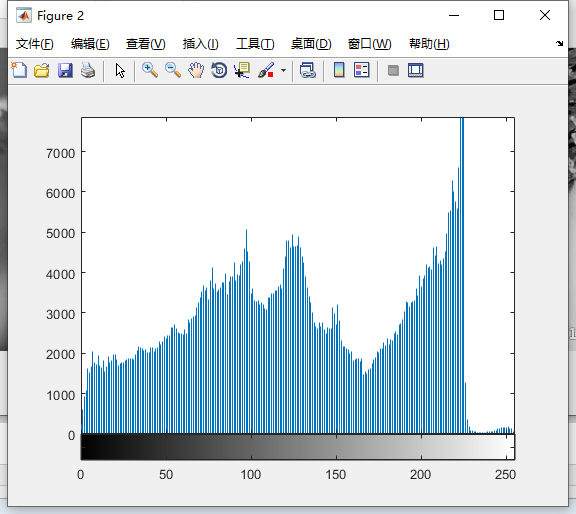The width and height of the screenshot is (576, 514).
Task: Open the 工具(T) menu
Action: click(255, 44)
